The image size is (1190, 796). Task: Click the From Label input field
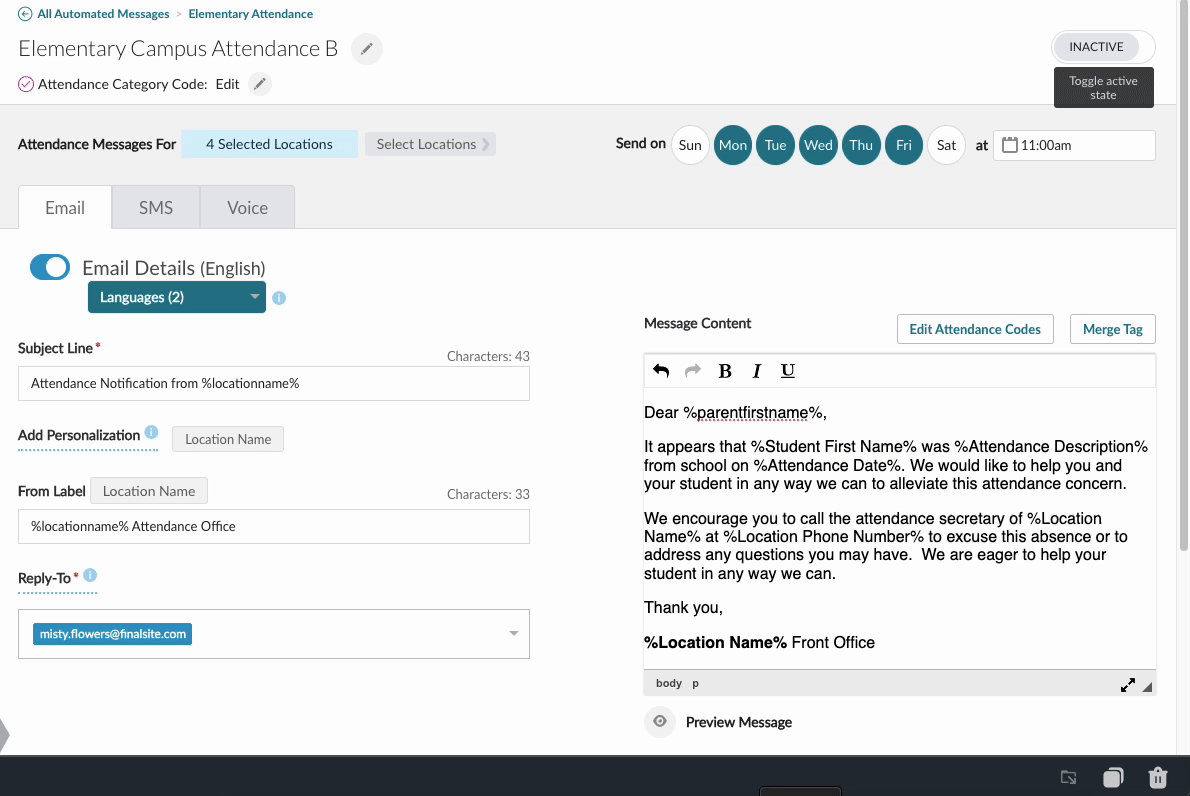274,527
